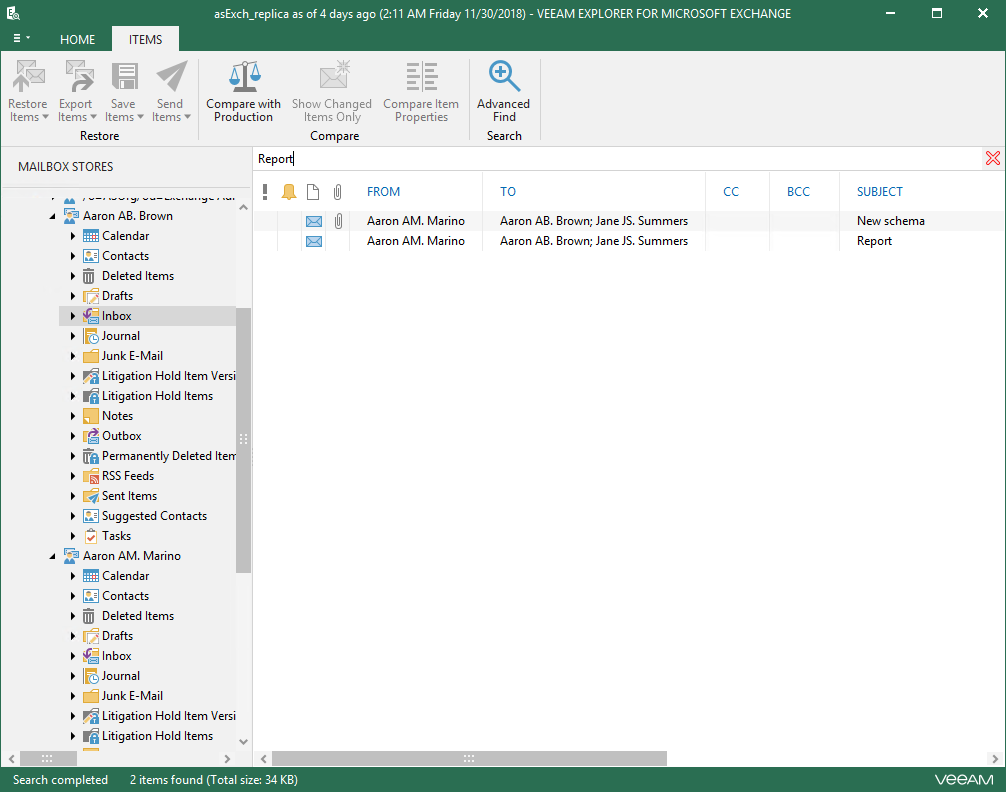Click envelope icon of Report message
The width and height of the screenshot is (1006, 792).
click(x=314, y=241)
